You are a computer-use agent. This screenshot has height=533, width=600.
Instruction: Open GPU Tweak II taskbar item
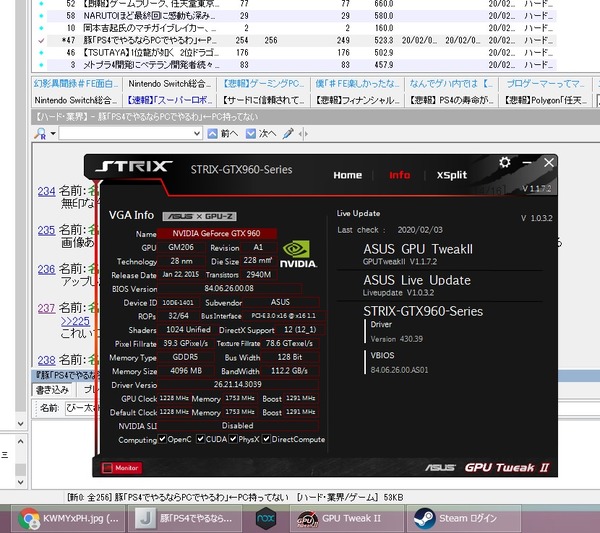tap(347, 518)
